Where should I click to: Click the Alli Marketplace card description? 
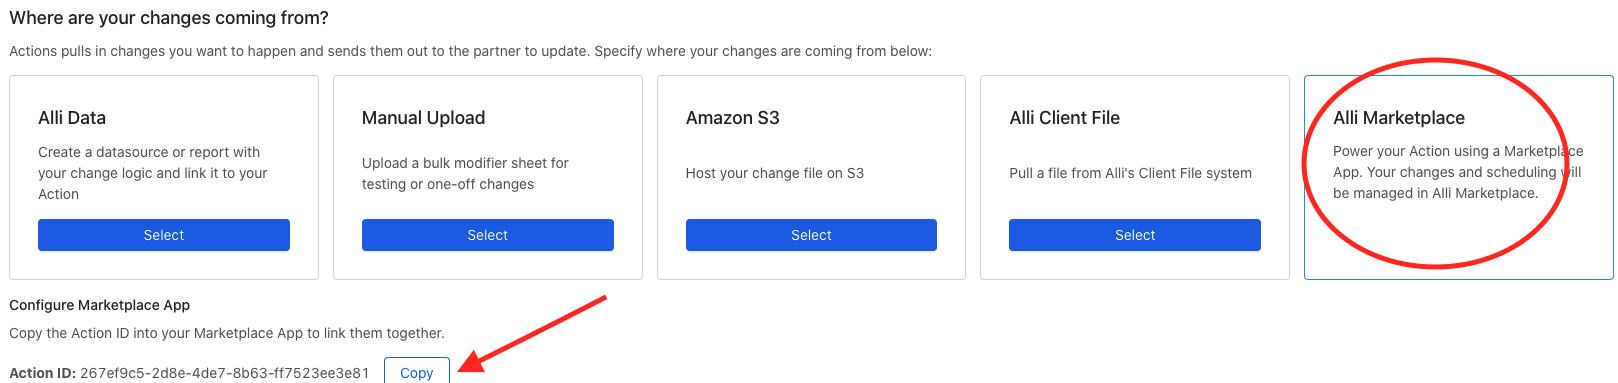click(1458, 172)
